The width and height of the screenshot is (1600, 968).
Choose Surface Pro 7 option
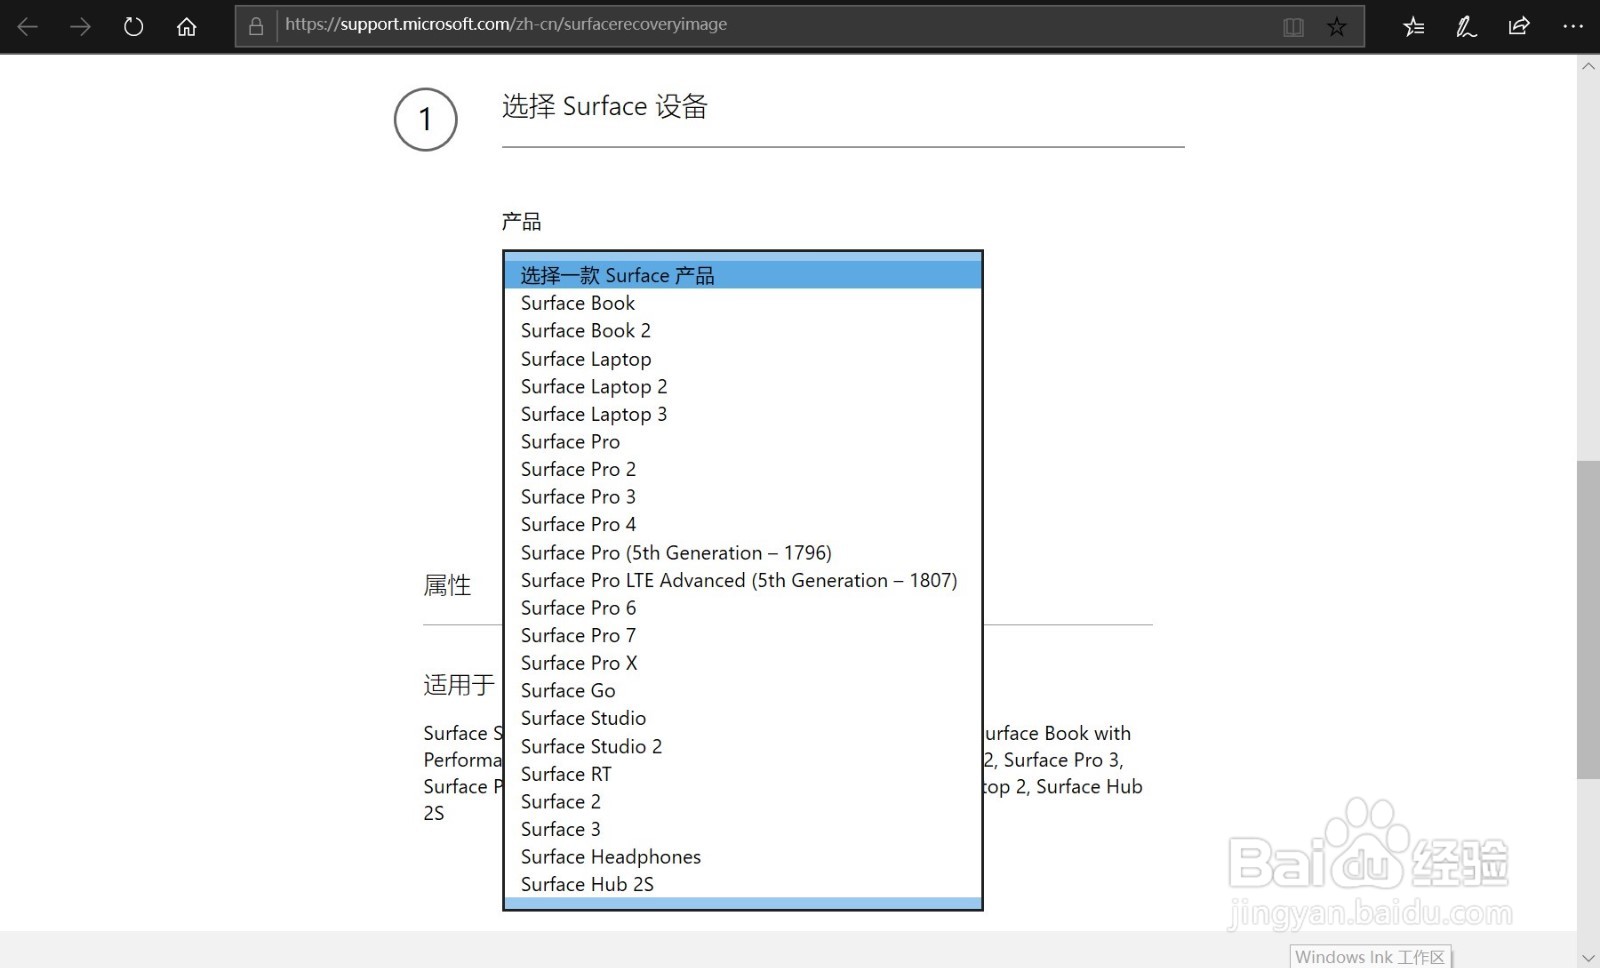pyautogui.click(x=743, y=636)
